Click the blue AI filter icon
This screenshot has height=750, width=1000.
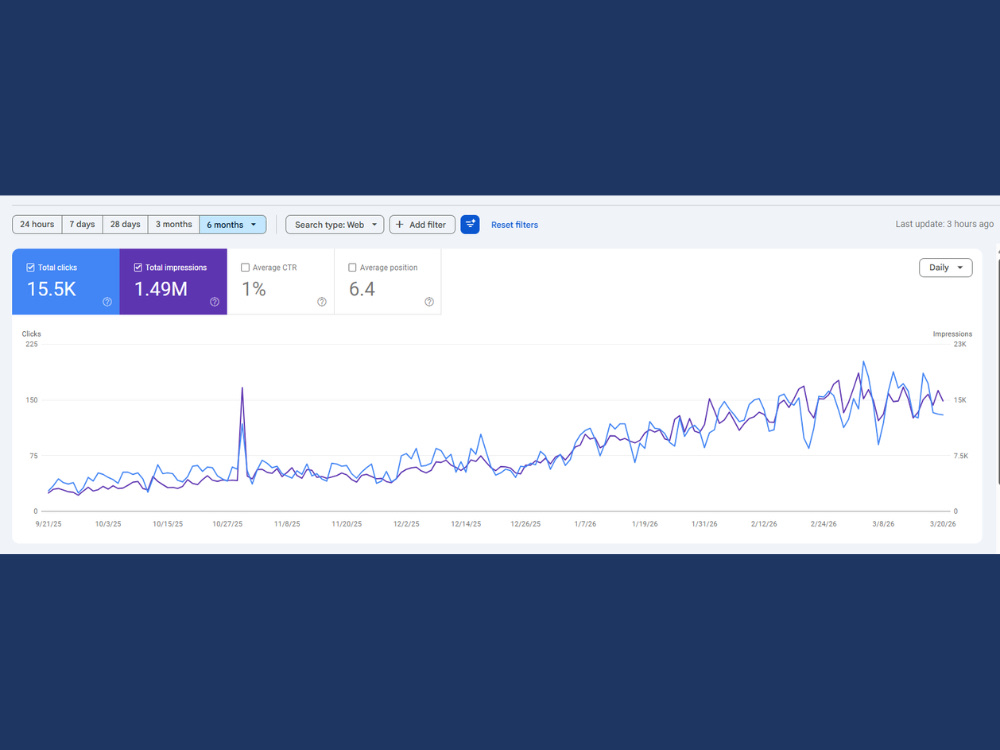pyautogui.click(x=470, y=224)
